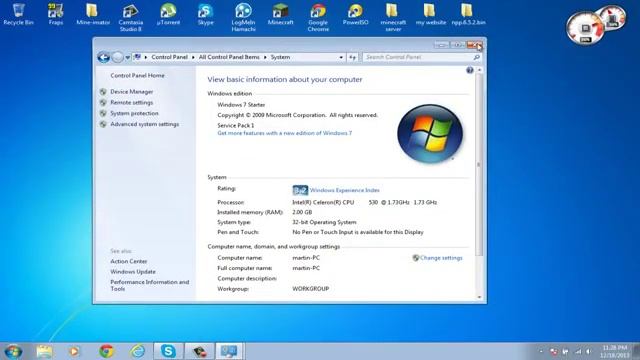This screenshot has width=640, height=360.
Task: Open the minecraft server folder
Action: click(x=393, y=18)
